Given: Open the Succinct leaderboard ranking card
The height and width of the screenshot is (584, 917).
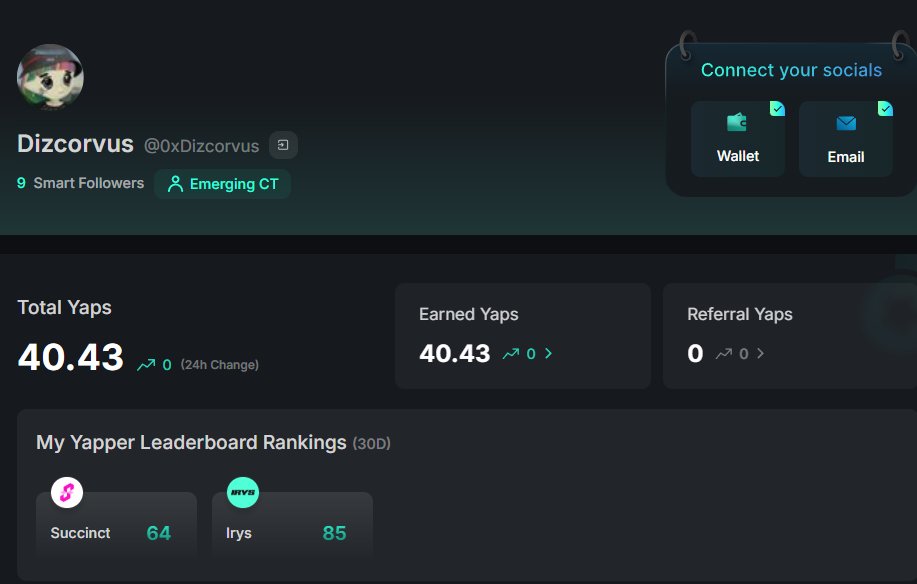Looking at the screenshot, I should [116, 524].
